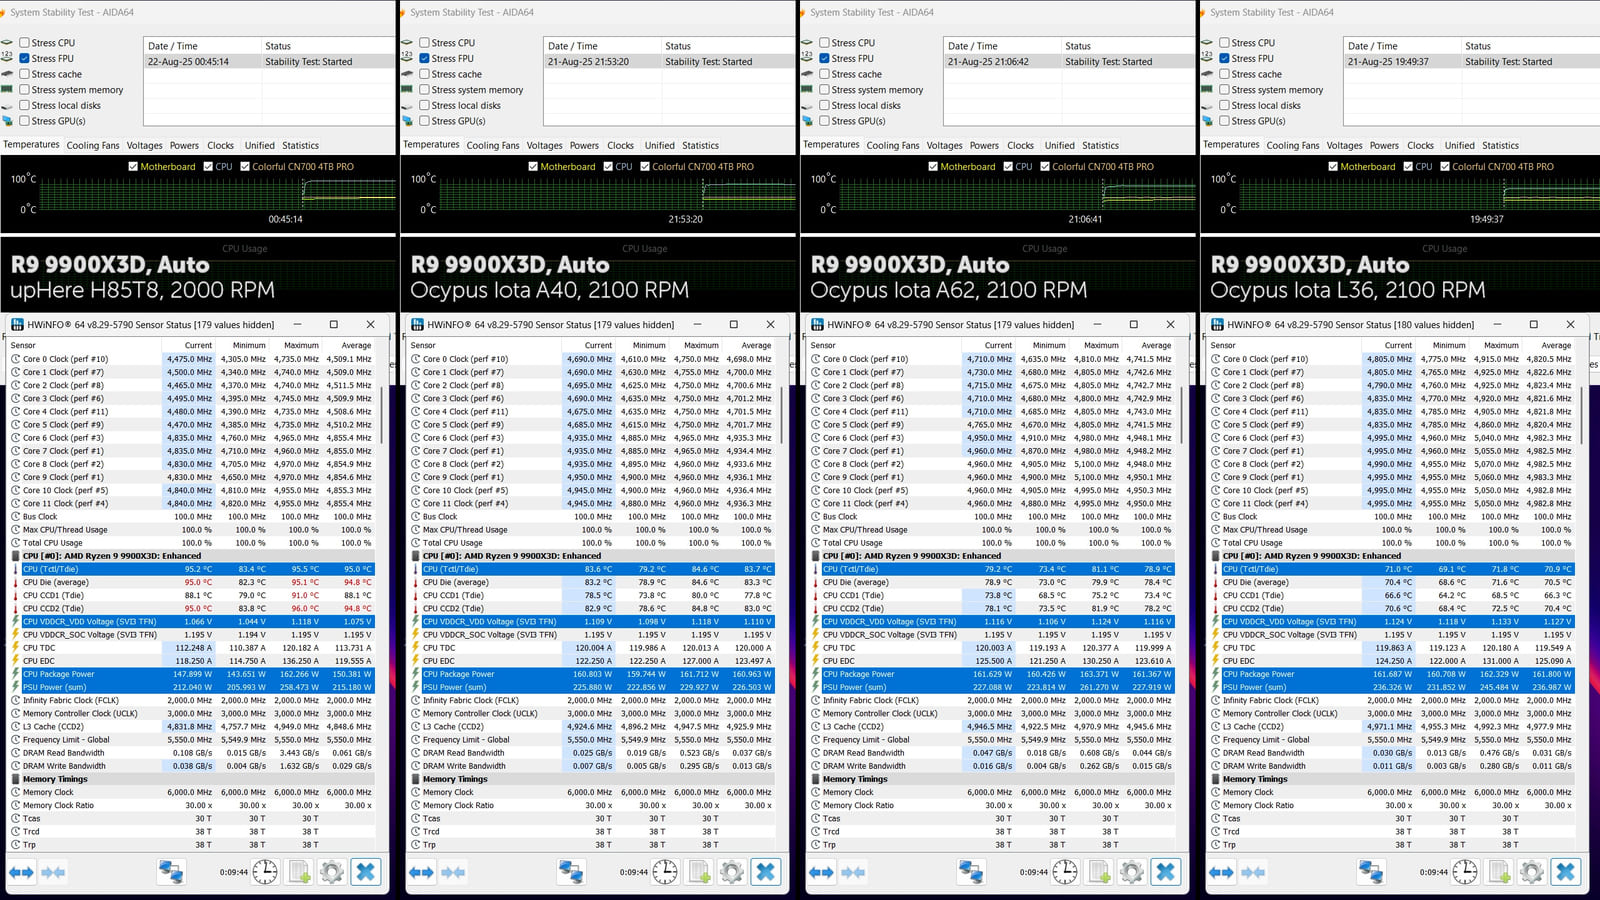Image resolution: width=1600 pixels, height=900 pixels.
Task: Open the network monitors icon in the Iota A62 HWiNFO toolbar
Action: tap(971, 872)
